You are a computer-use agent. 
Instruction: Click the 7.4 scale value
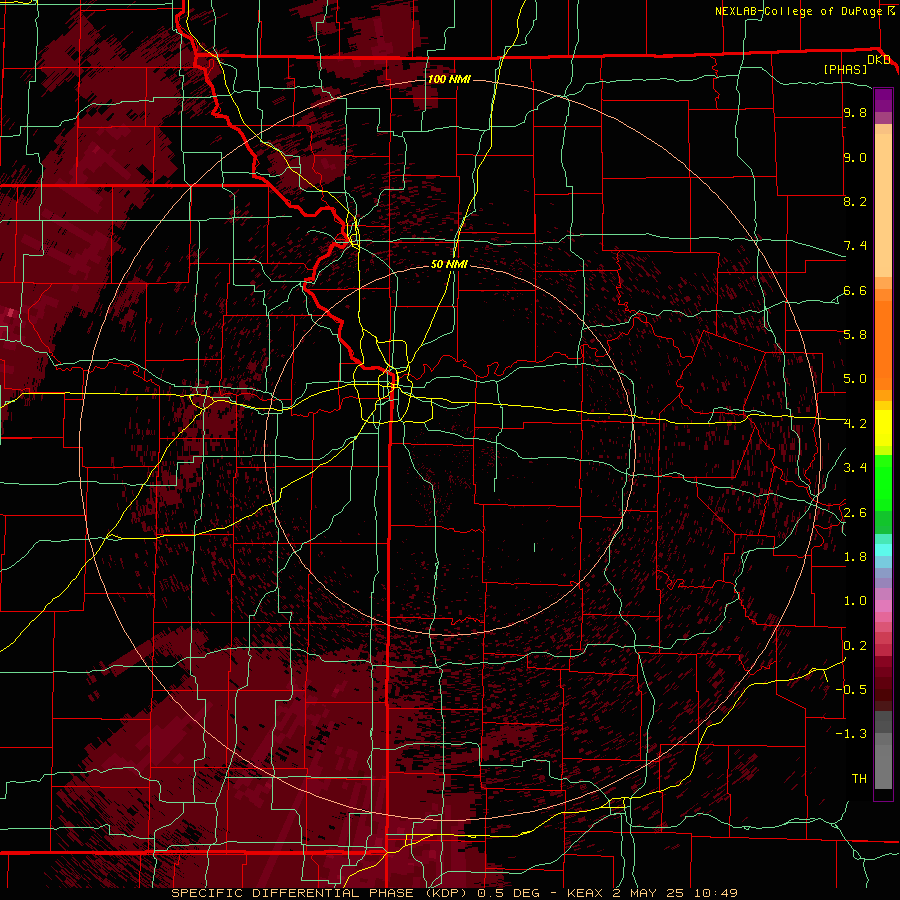tap(855, 246)
